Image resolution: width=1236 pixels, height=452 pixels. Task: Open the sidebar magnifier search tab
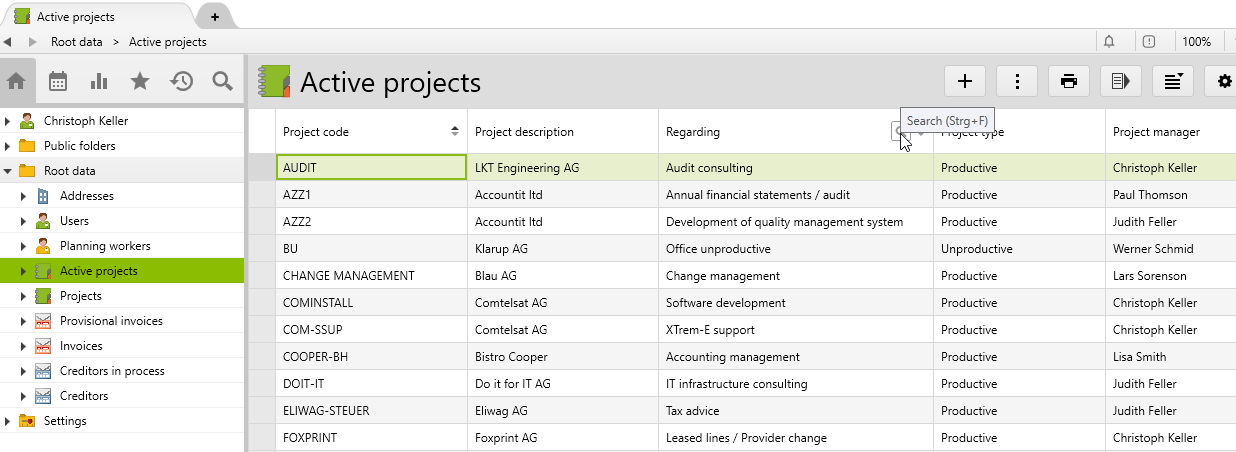coord(222,82)
